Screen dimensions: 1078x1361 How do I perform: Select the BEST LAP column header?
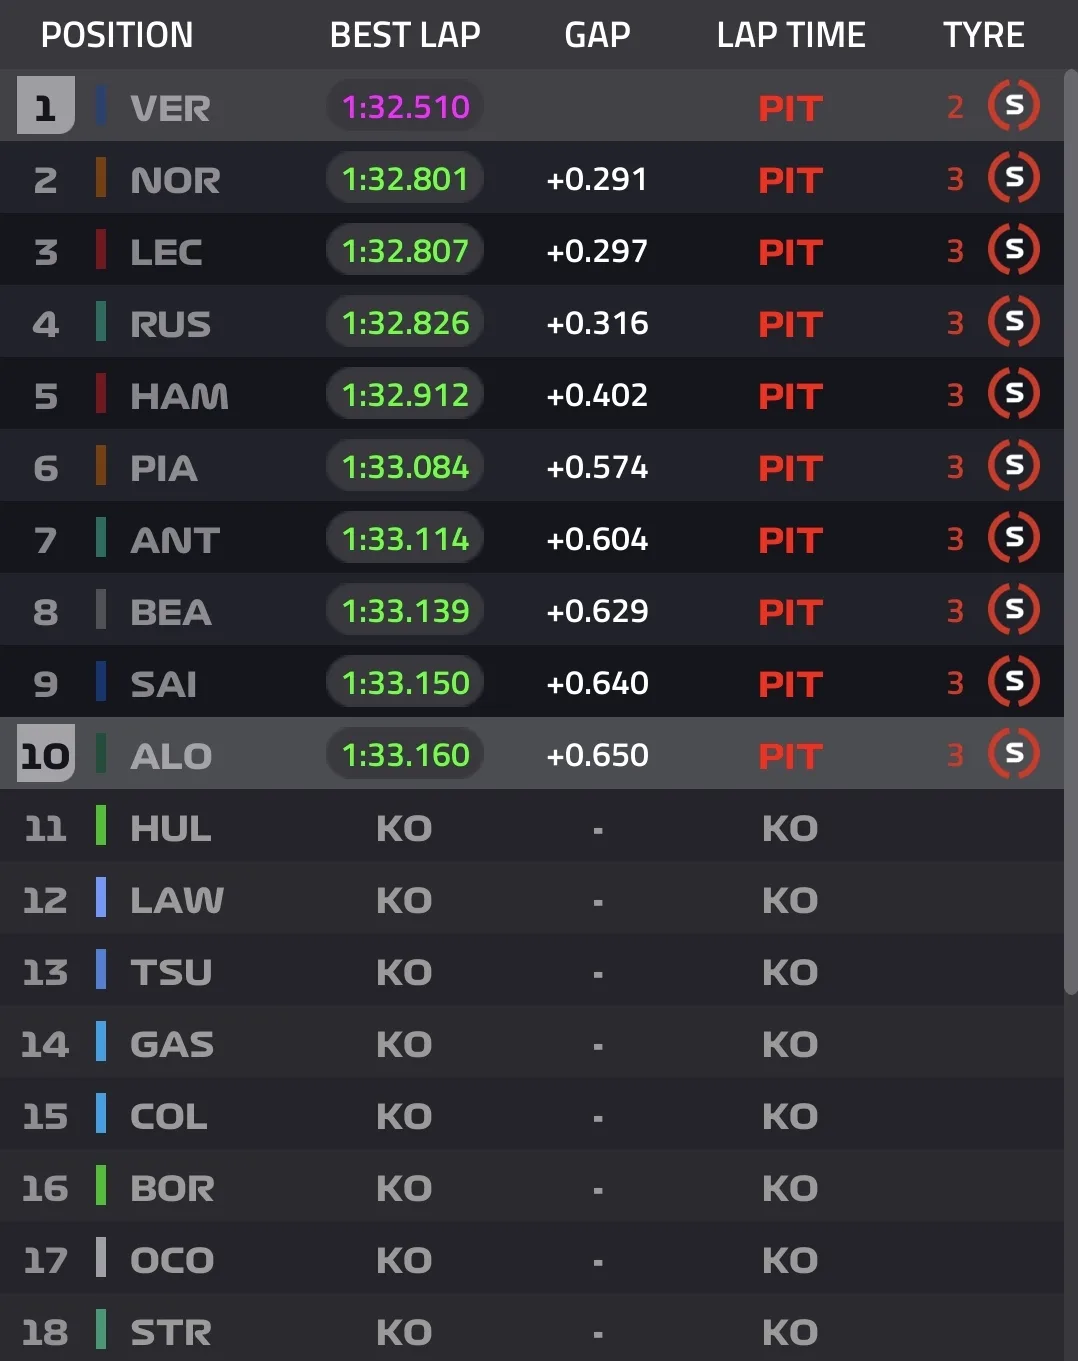click(x=405, y=35)
